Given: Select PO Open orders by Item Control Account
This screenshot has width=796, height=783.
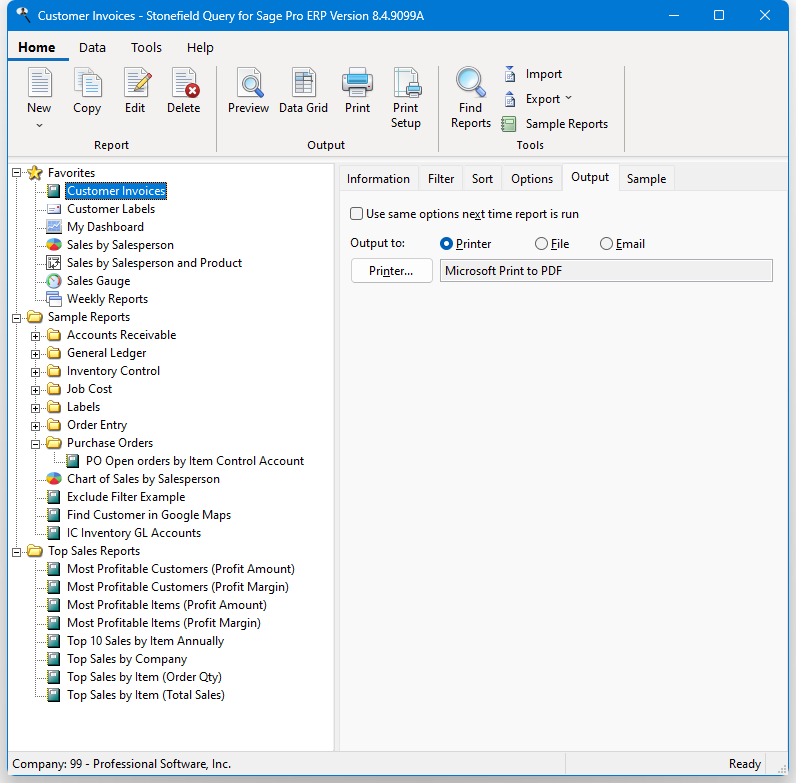Looking at the screenshot, I should pos(195,461).
